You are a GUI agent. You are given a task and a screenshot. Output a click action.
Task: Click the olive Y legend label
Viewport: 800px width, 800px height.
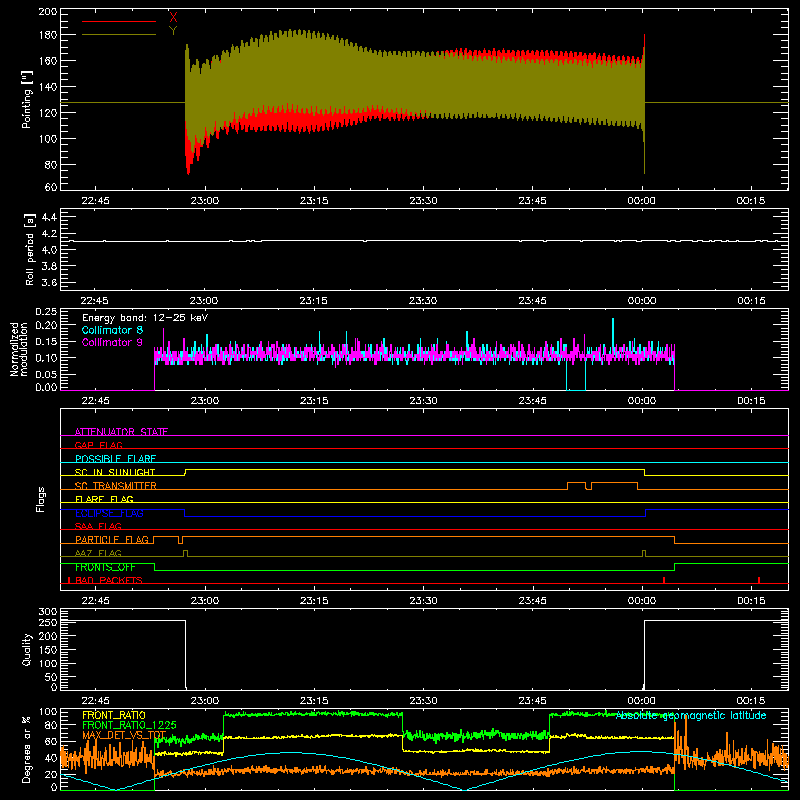click(173, 31)
